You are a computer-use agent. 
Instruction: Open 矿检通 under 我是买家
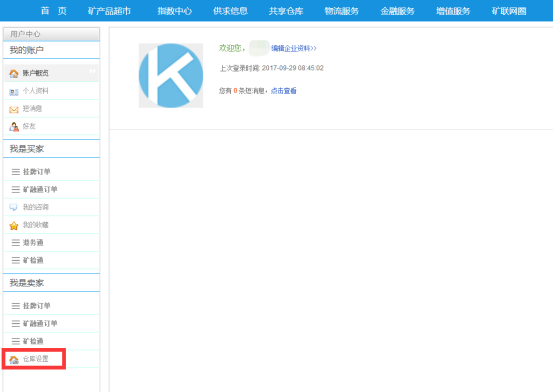(x=33, y=260)
